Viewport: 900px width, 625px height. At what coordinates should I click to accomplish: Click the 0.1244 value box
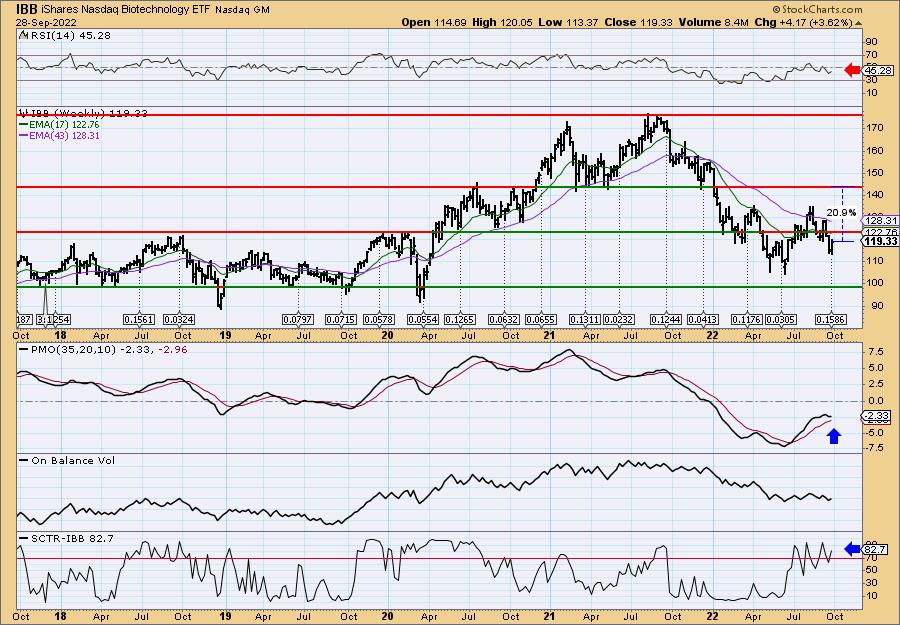(666, 319)
